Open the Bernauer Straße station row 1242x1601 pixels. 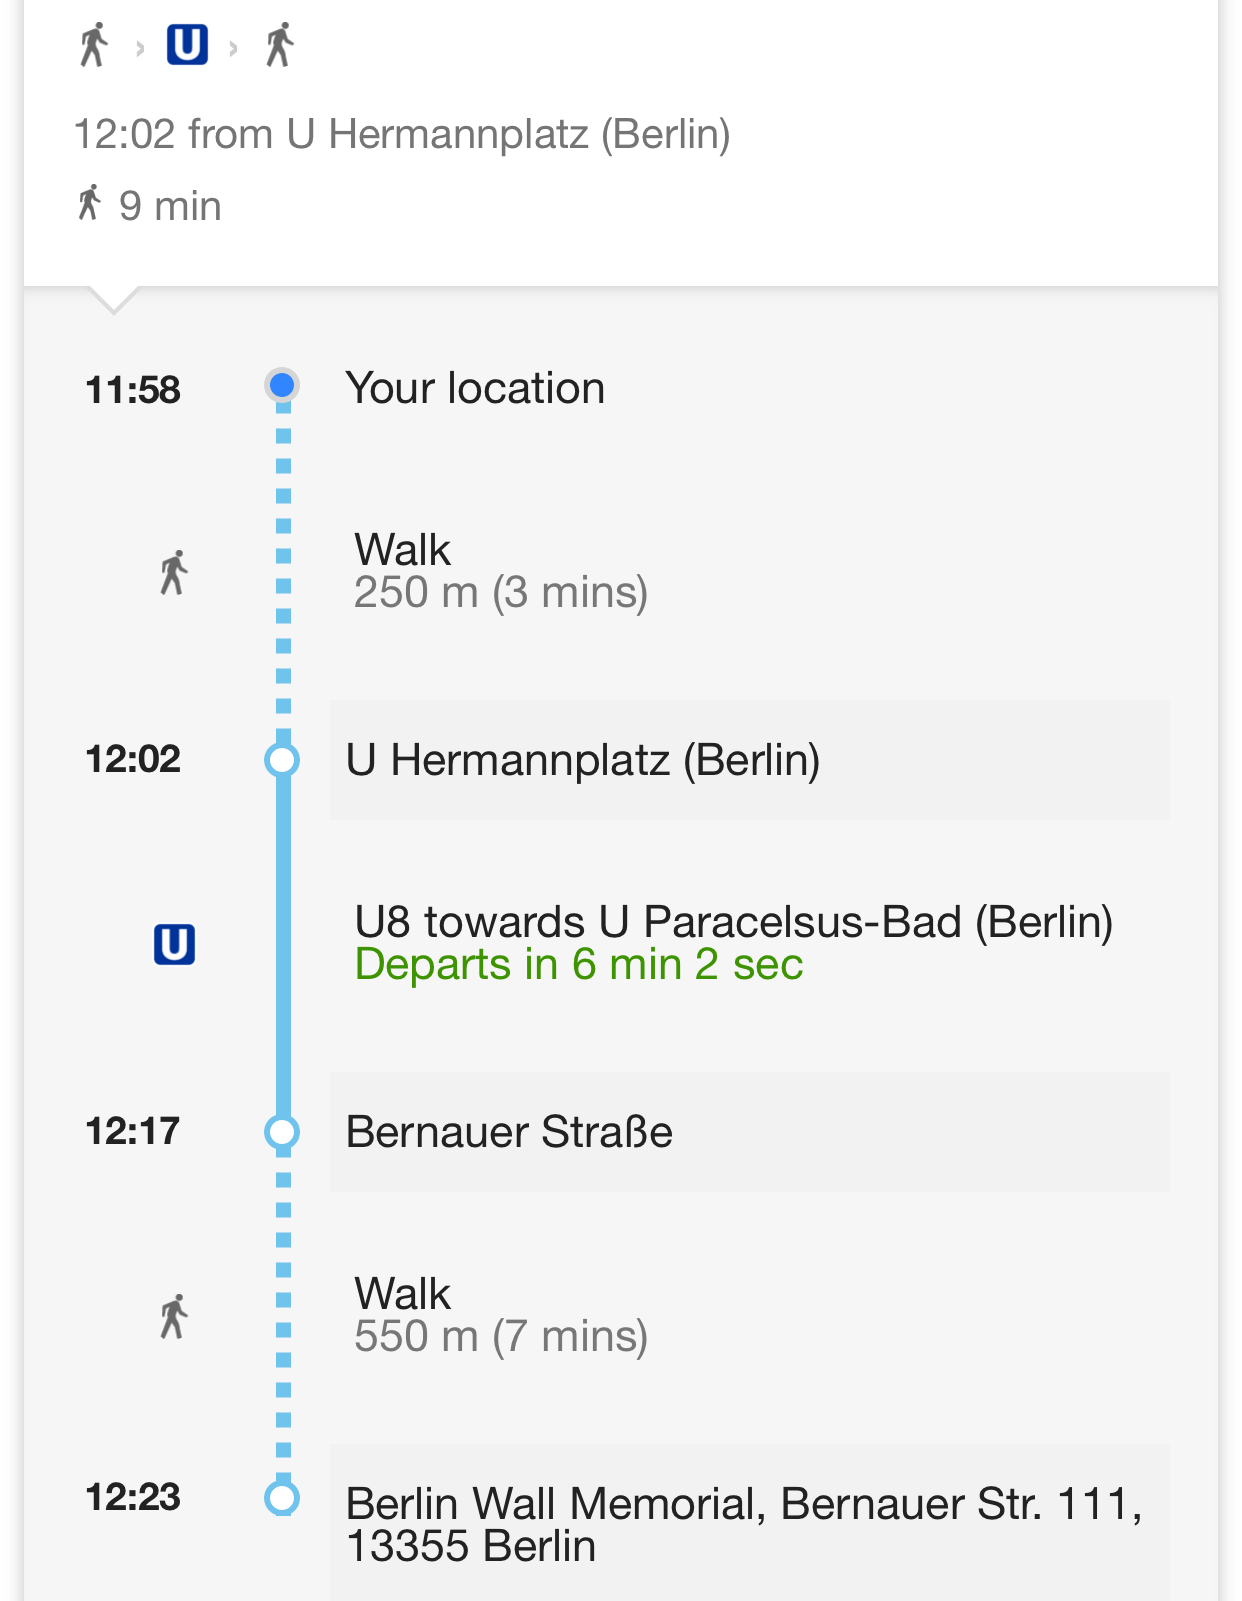coord(749,1132)
